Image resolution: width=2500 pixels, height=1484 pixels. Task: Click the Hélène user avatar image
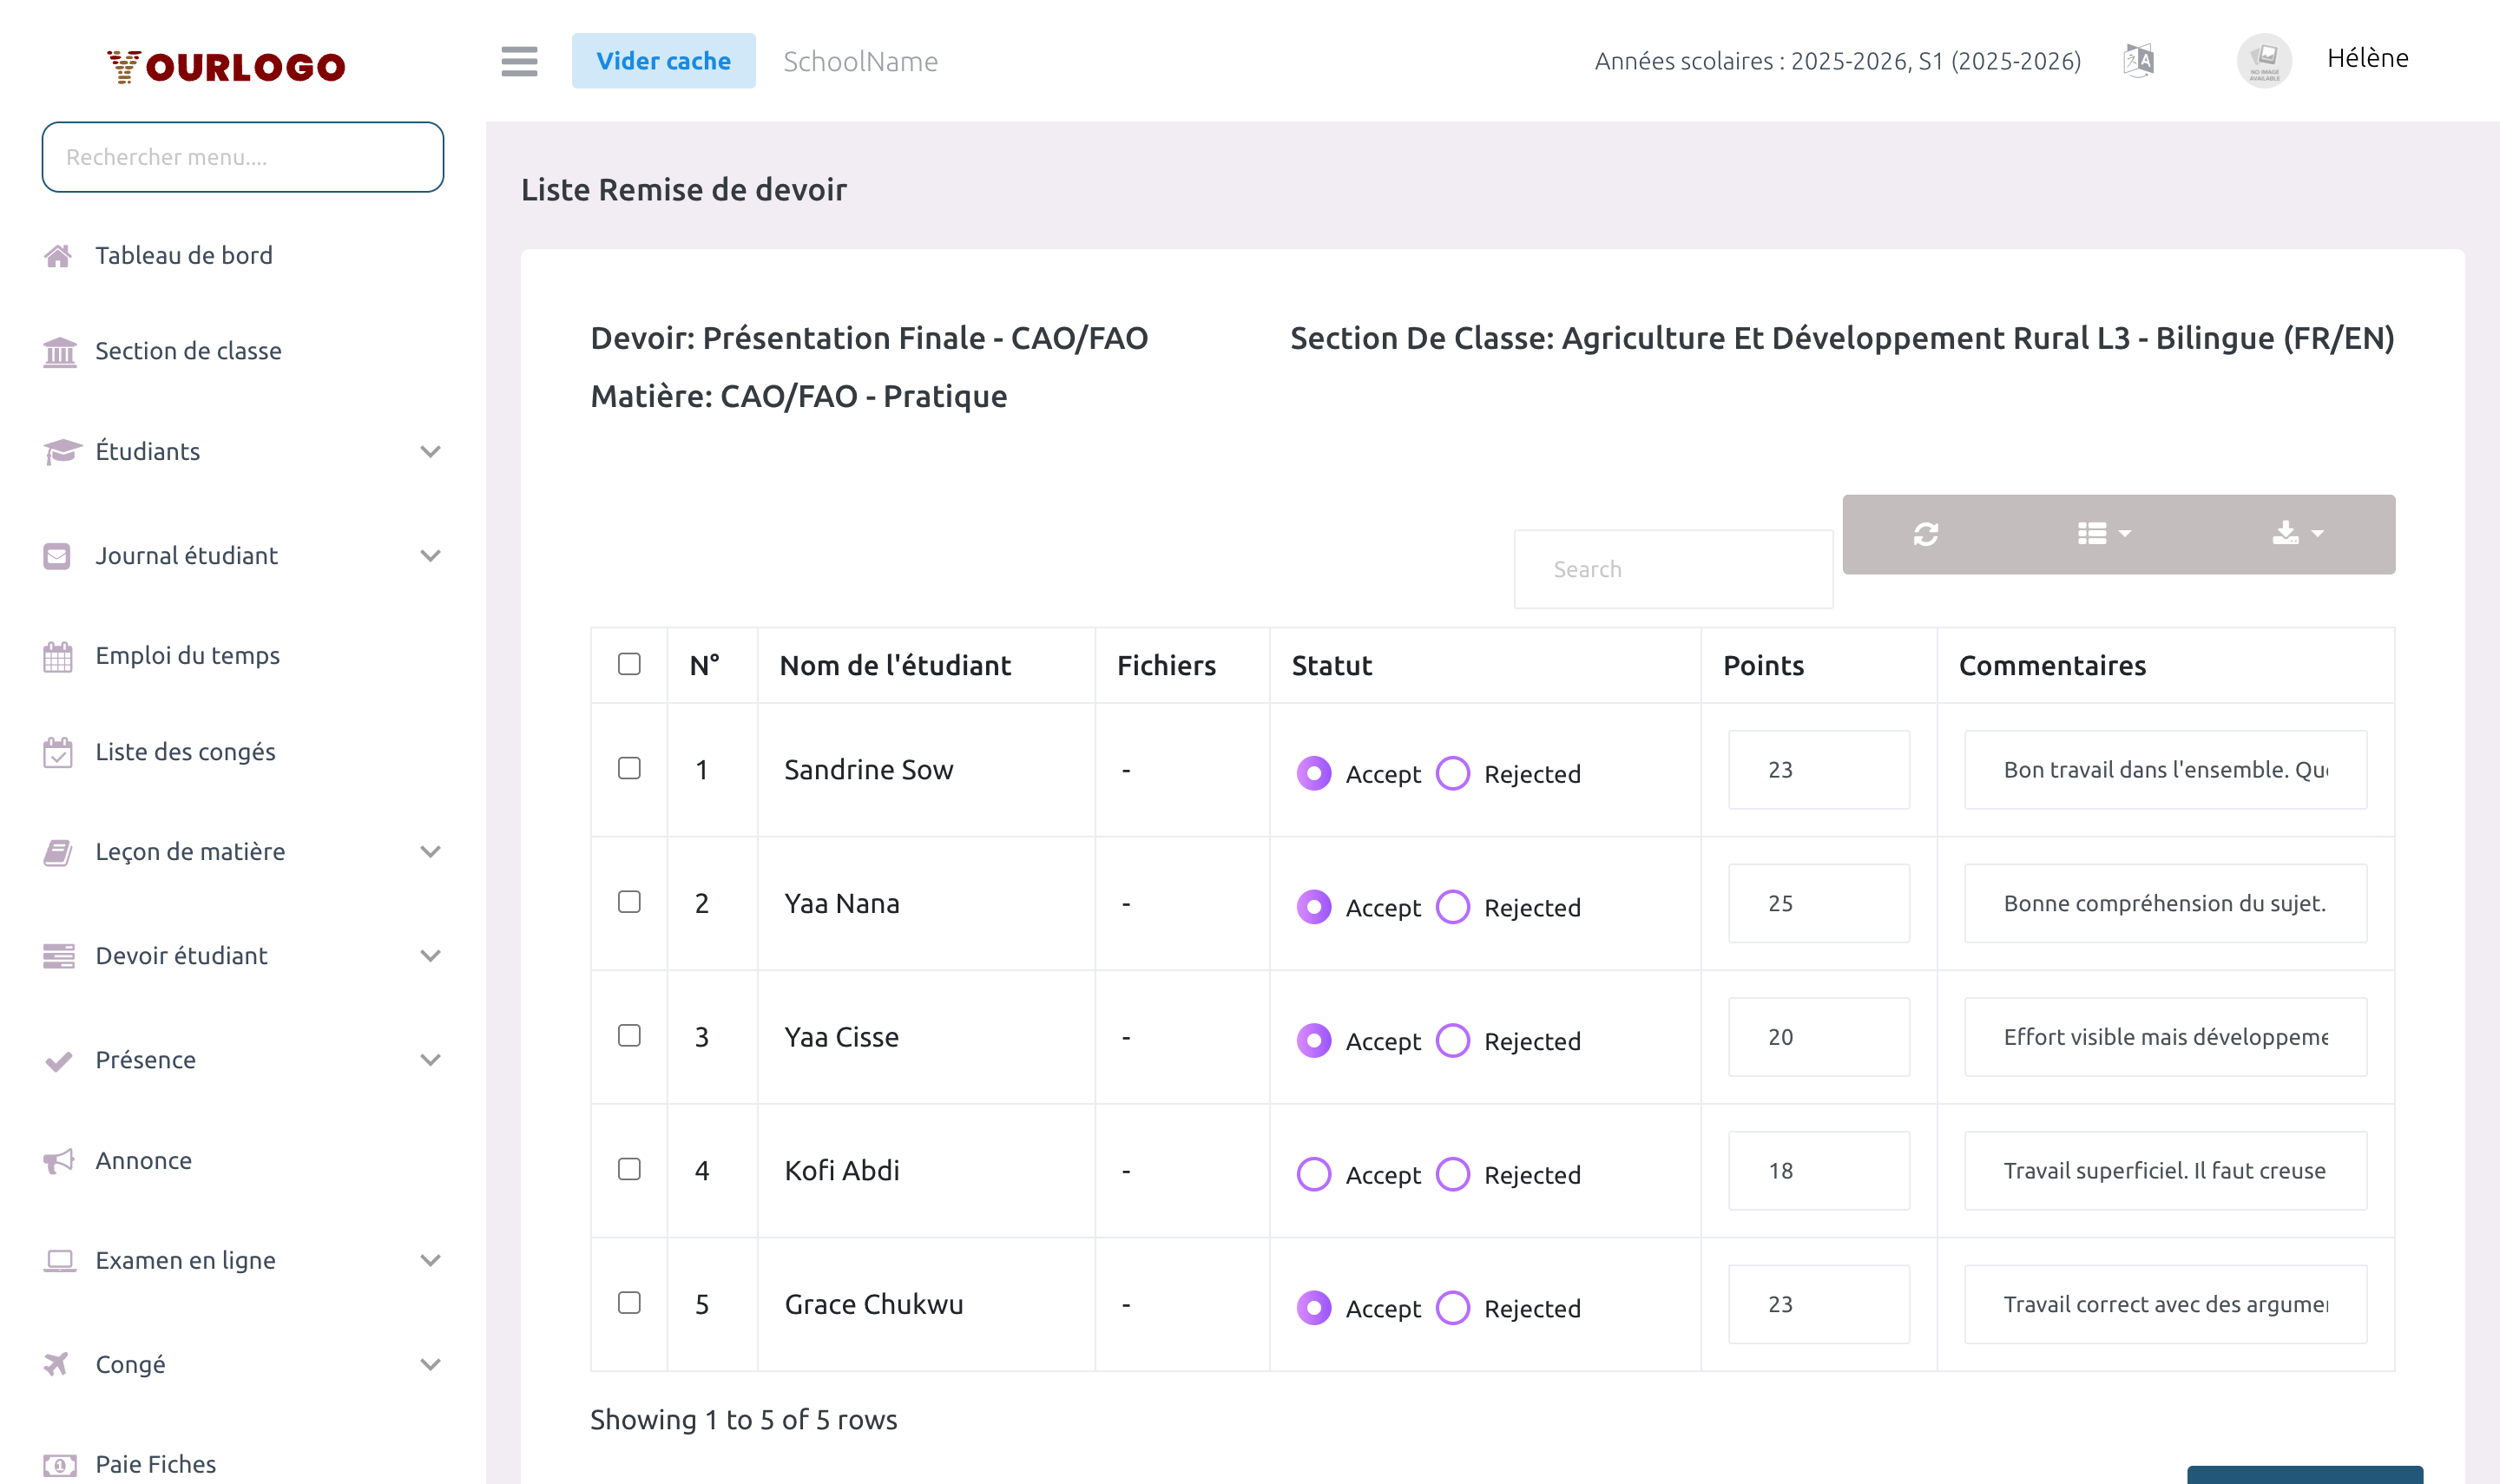pos(2263,61)
